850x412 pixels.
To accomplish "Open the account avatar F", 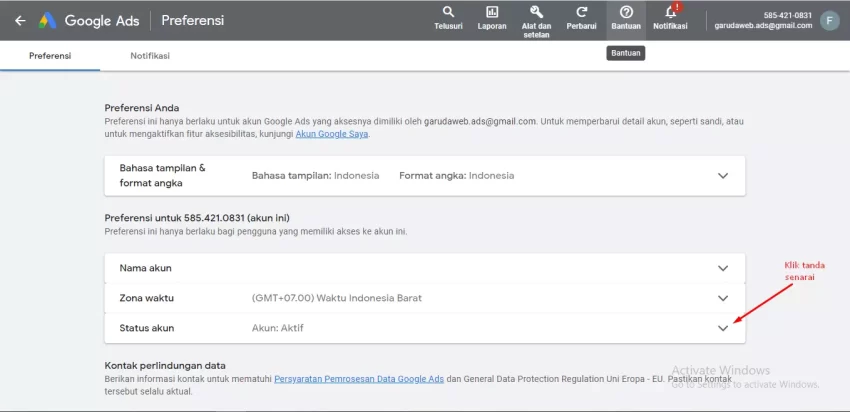I will [829, 21].
